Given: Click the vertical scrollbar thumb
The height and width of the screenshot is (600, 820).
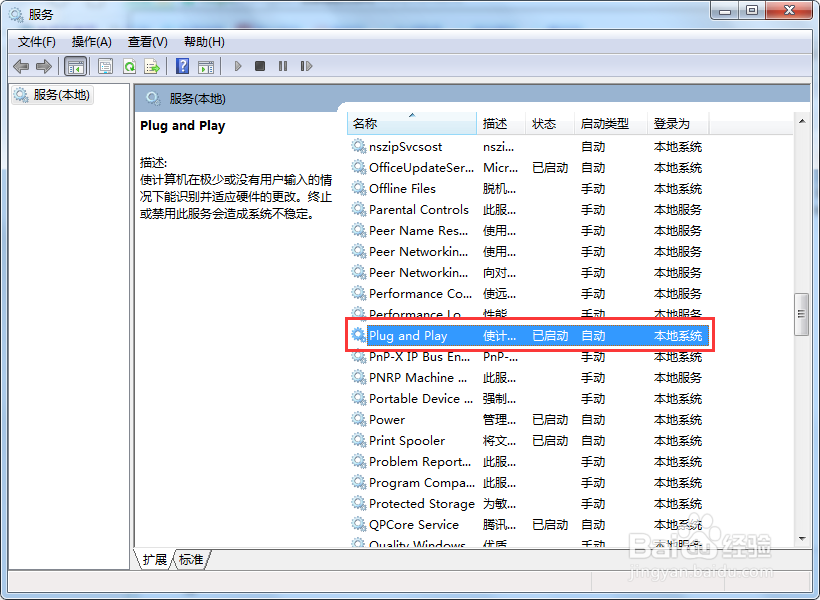Looking at the screenshot, I should click(801, 314).
